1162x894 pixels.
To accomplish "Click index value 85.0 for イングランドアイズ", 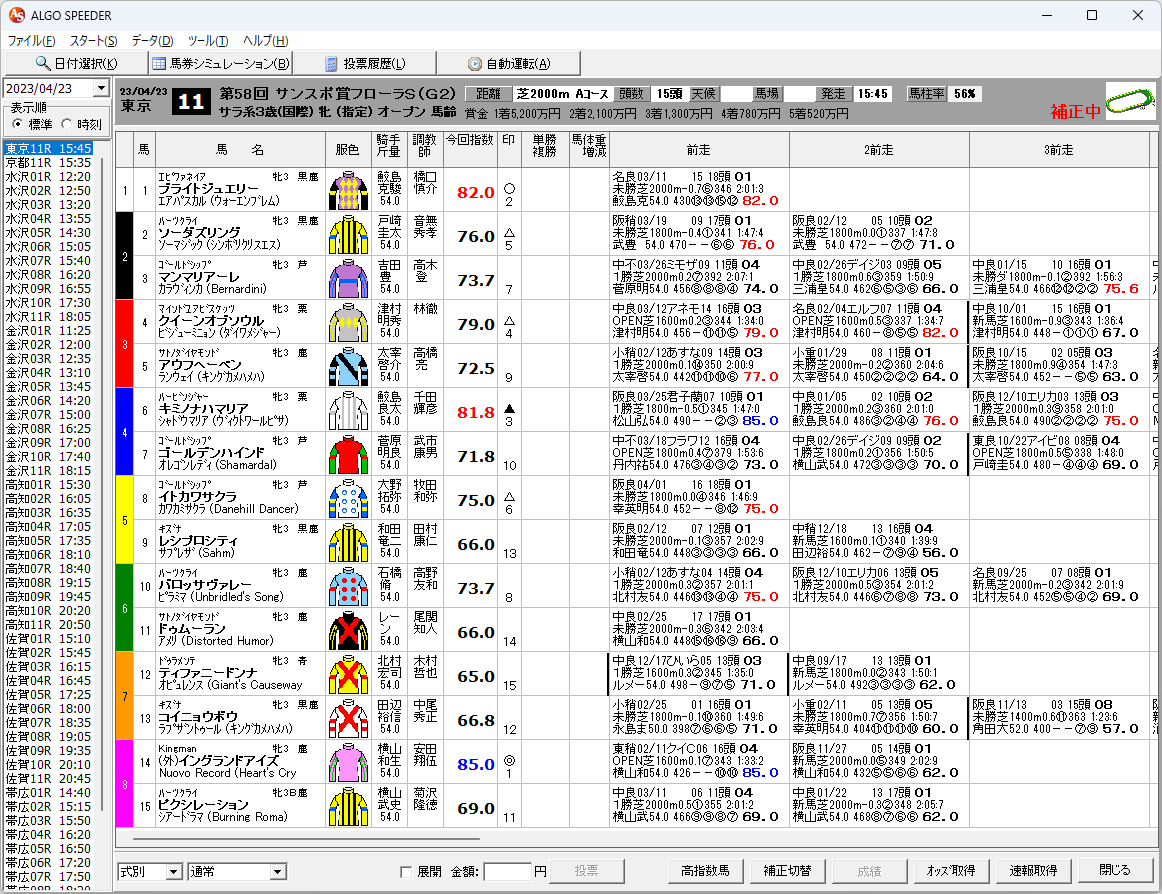I will point(476,764).
